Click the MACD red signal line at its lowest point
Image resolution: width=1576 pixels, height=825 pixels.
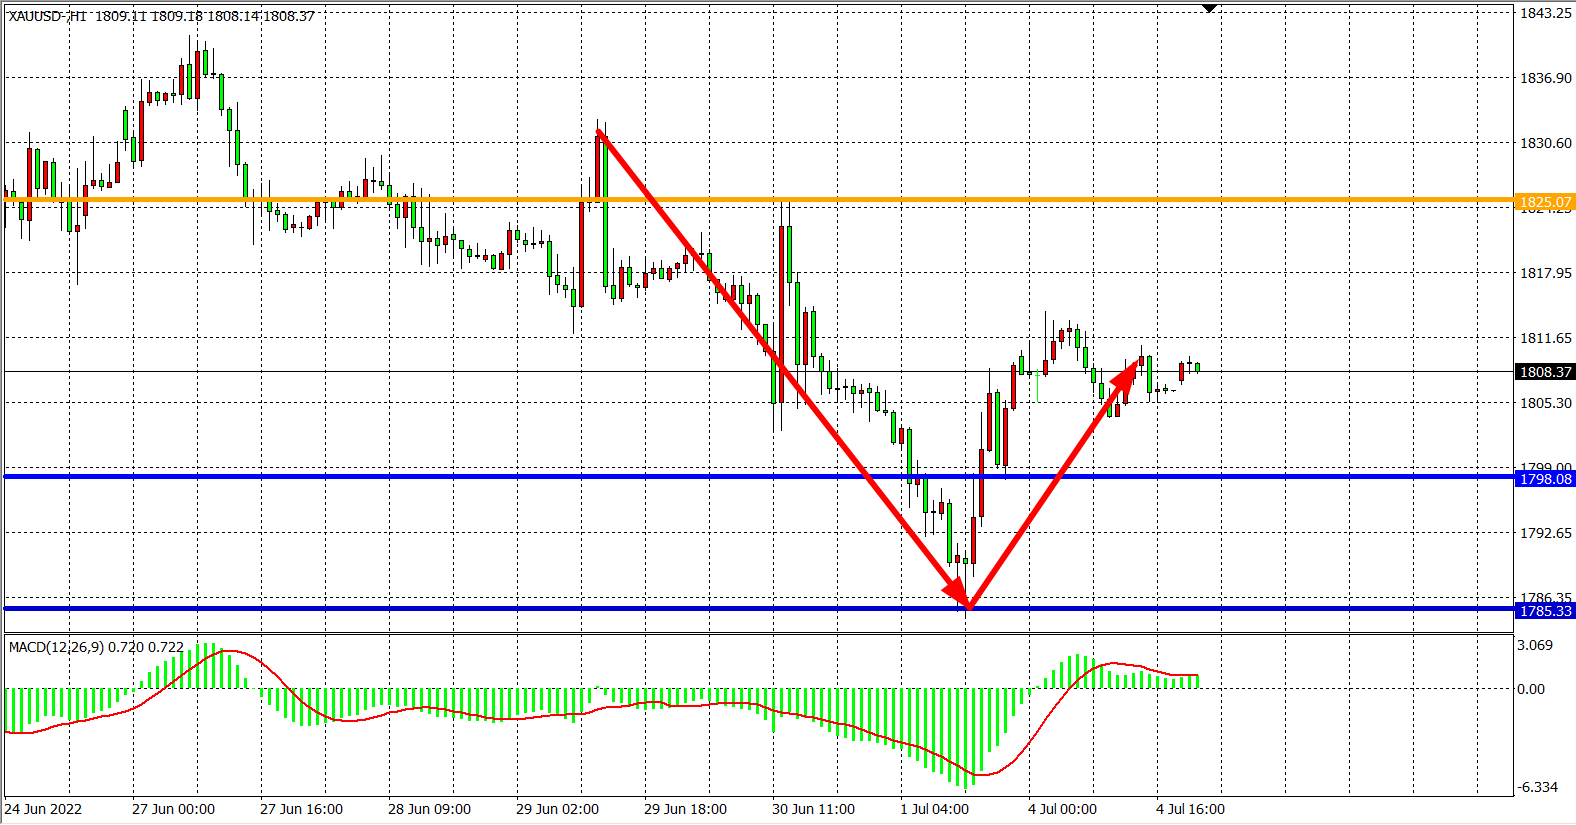point(982,775)
